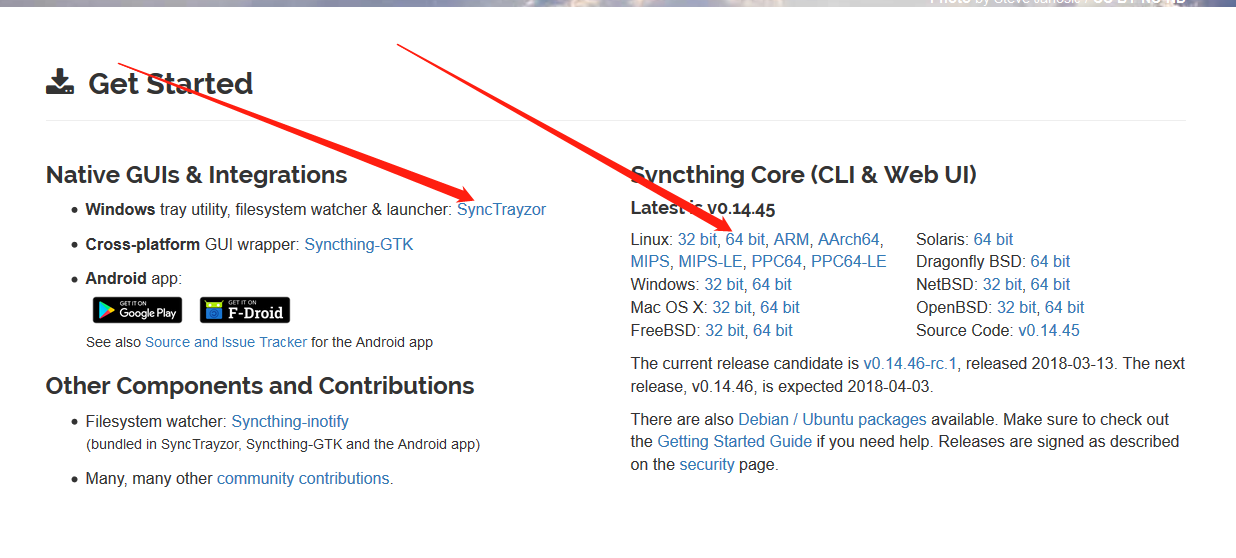
Task: Download FreeBSD 64 bit build
Action: [773, 331]
